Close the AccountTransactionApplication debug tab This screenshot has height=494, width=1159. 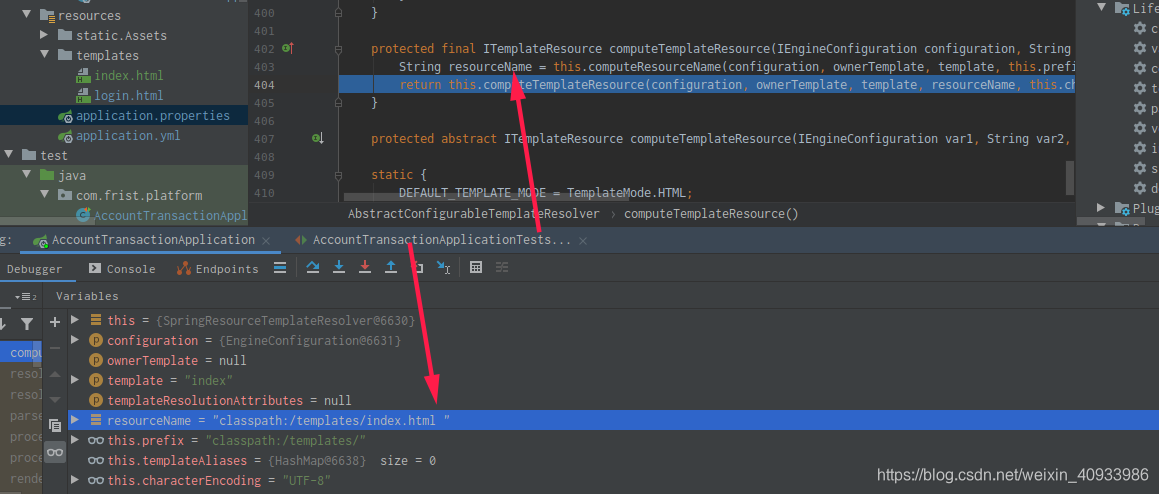(x=267, y=240)
